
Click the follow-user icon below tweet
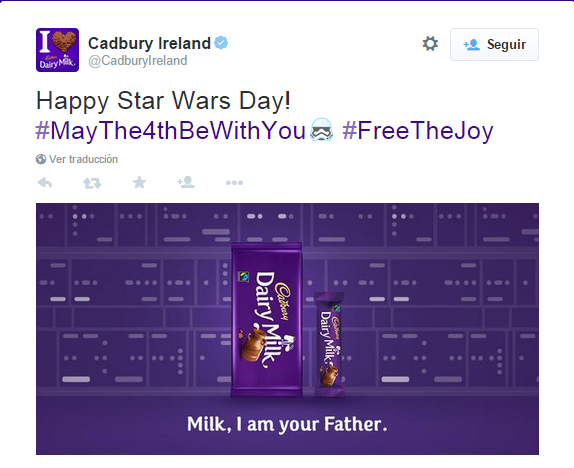[x=186, y=182]
